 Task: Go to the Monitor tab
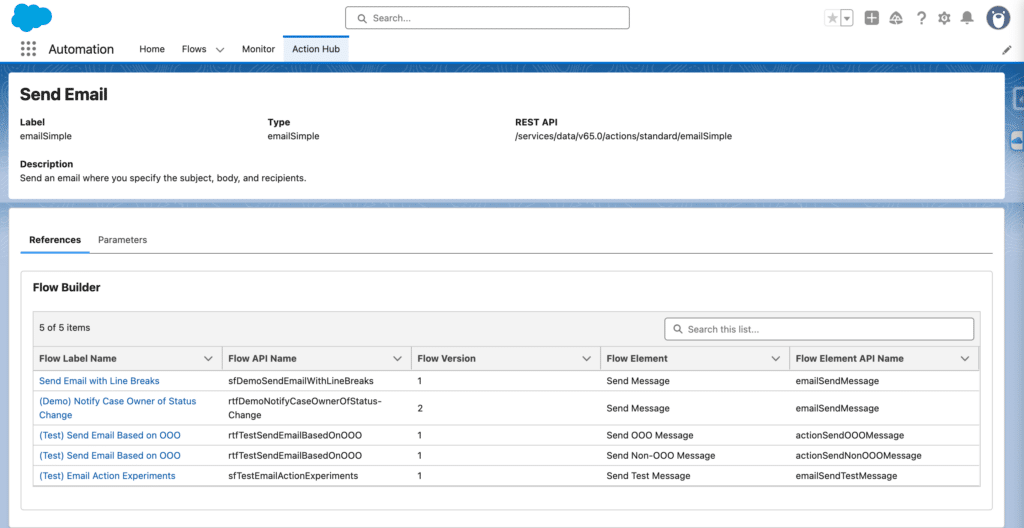258,49
